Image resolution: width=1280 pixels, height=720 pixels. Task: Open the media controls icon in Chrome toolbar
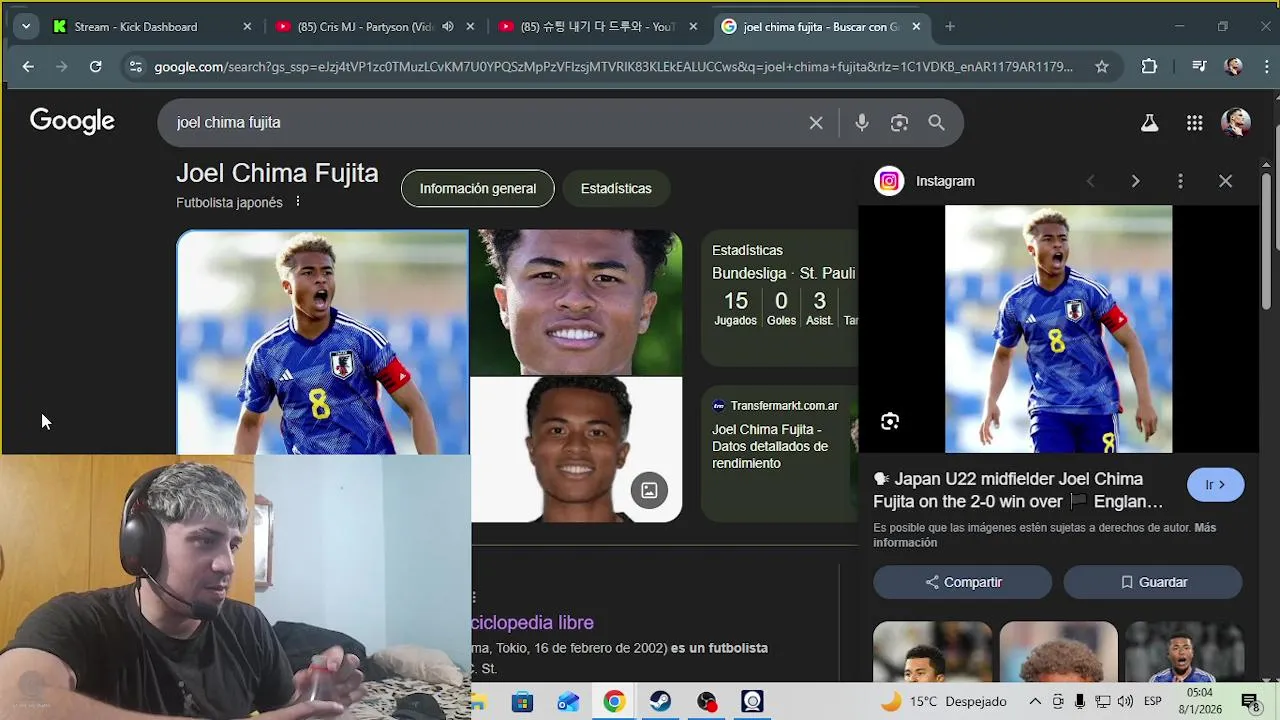pos(1199,67)
